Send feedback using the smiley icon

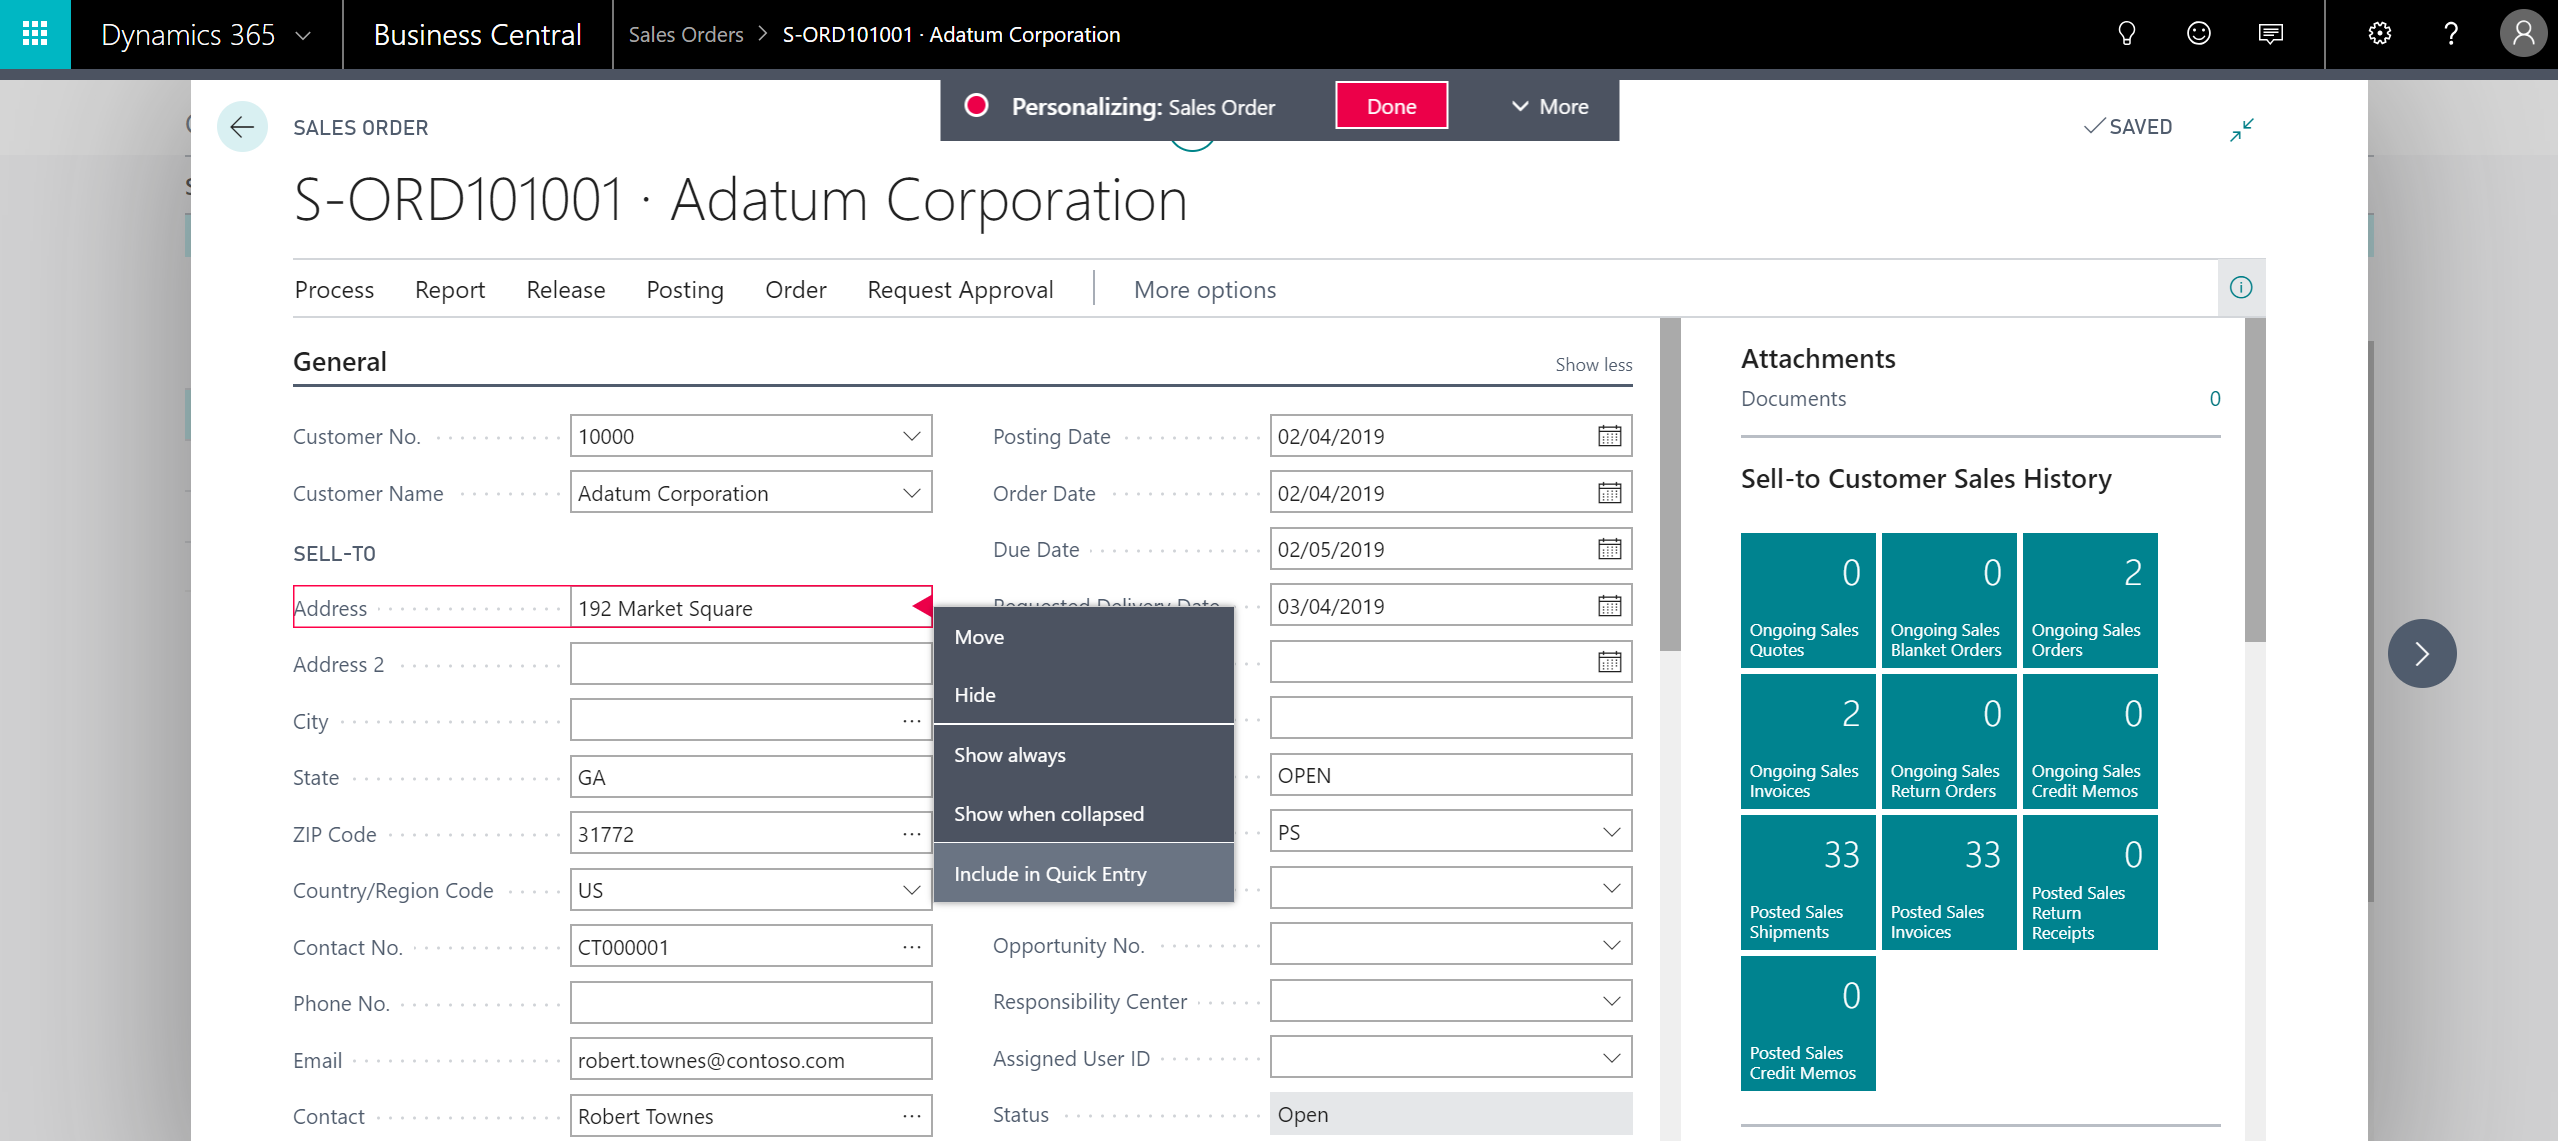pyautogui.click(x=2198, y=34)
